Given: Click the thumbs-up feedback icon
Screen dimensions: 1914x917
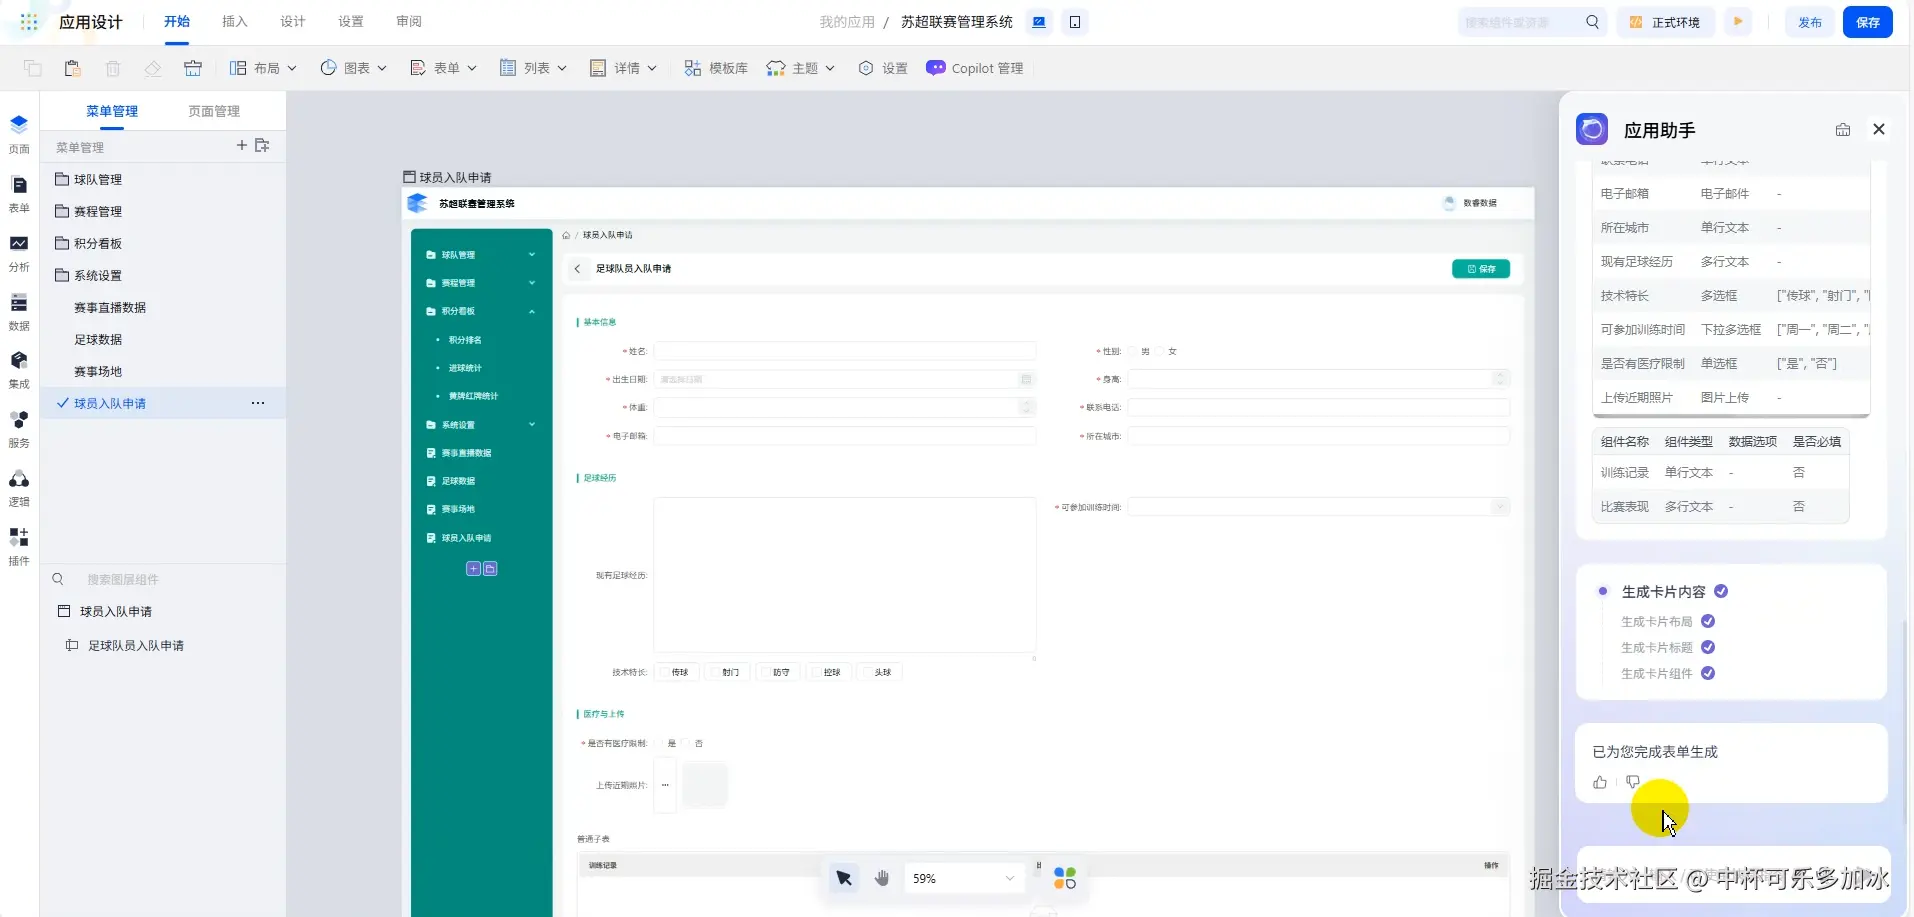Looking at the screenshot, I should [x=1600, y=782].
